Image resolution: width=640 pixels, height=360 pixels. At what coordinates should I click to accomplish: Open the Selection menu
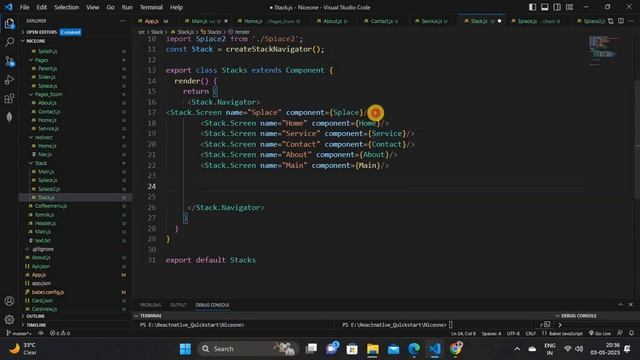pyautogui.click(x=67, y=7)
